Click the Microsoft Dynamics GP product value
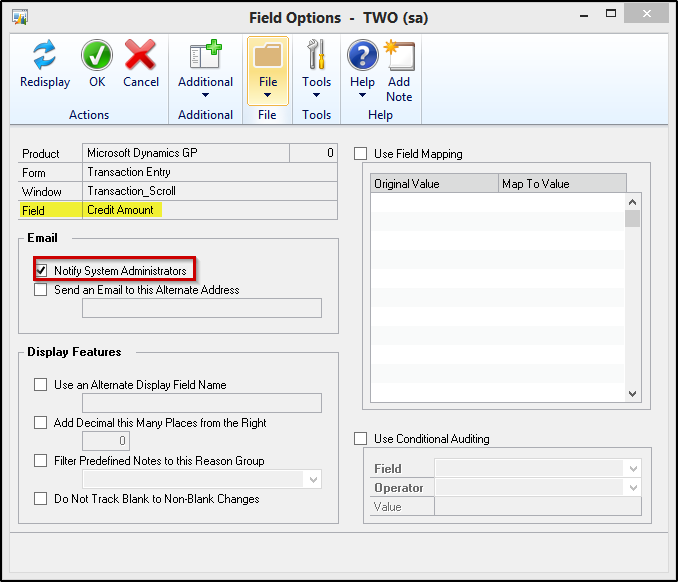 point(142,153)
